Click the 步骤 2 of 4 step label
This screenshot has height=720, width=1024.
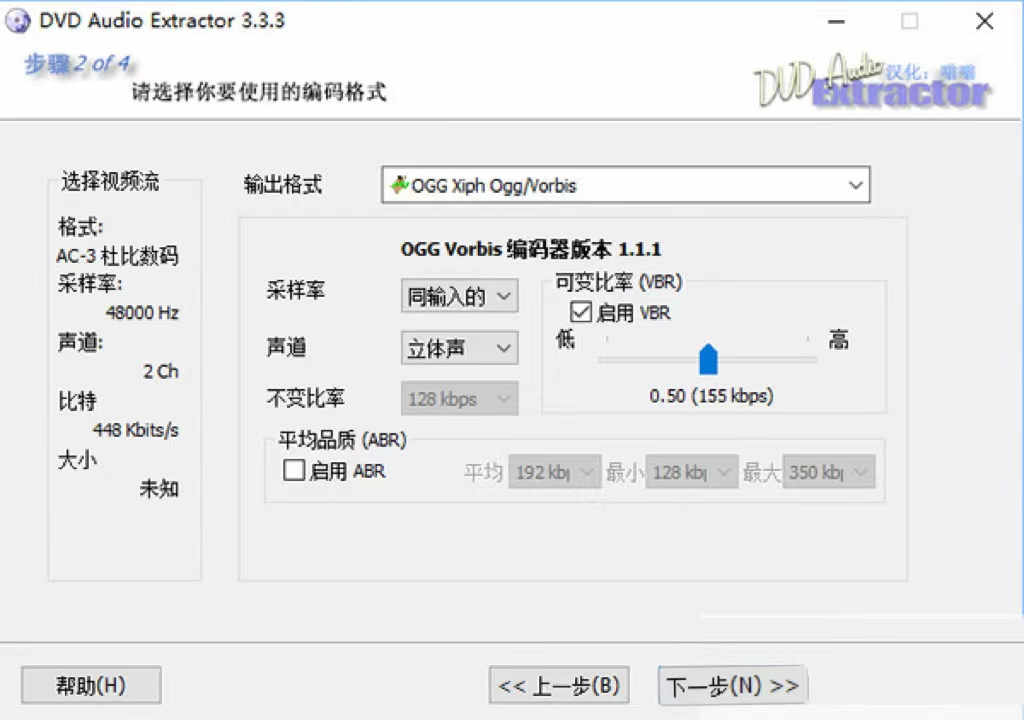(x=77, y=64)
